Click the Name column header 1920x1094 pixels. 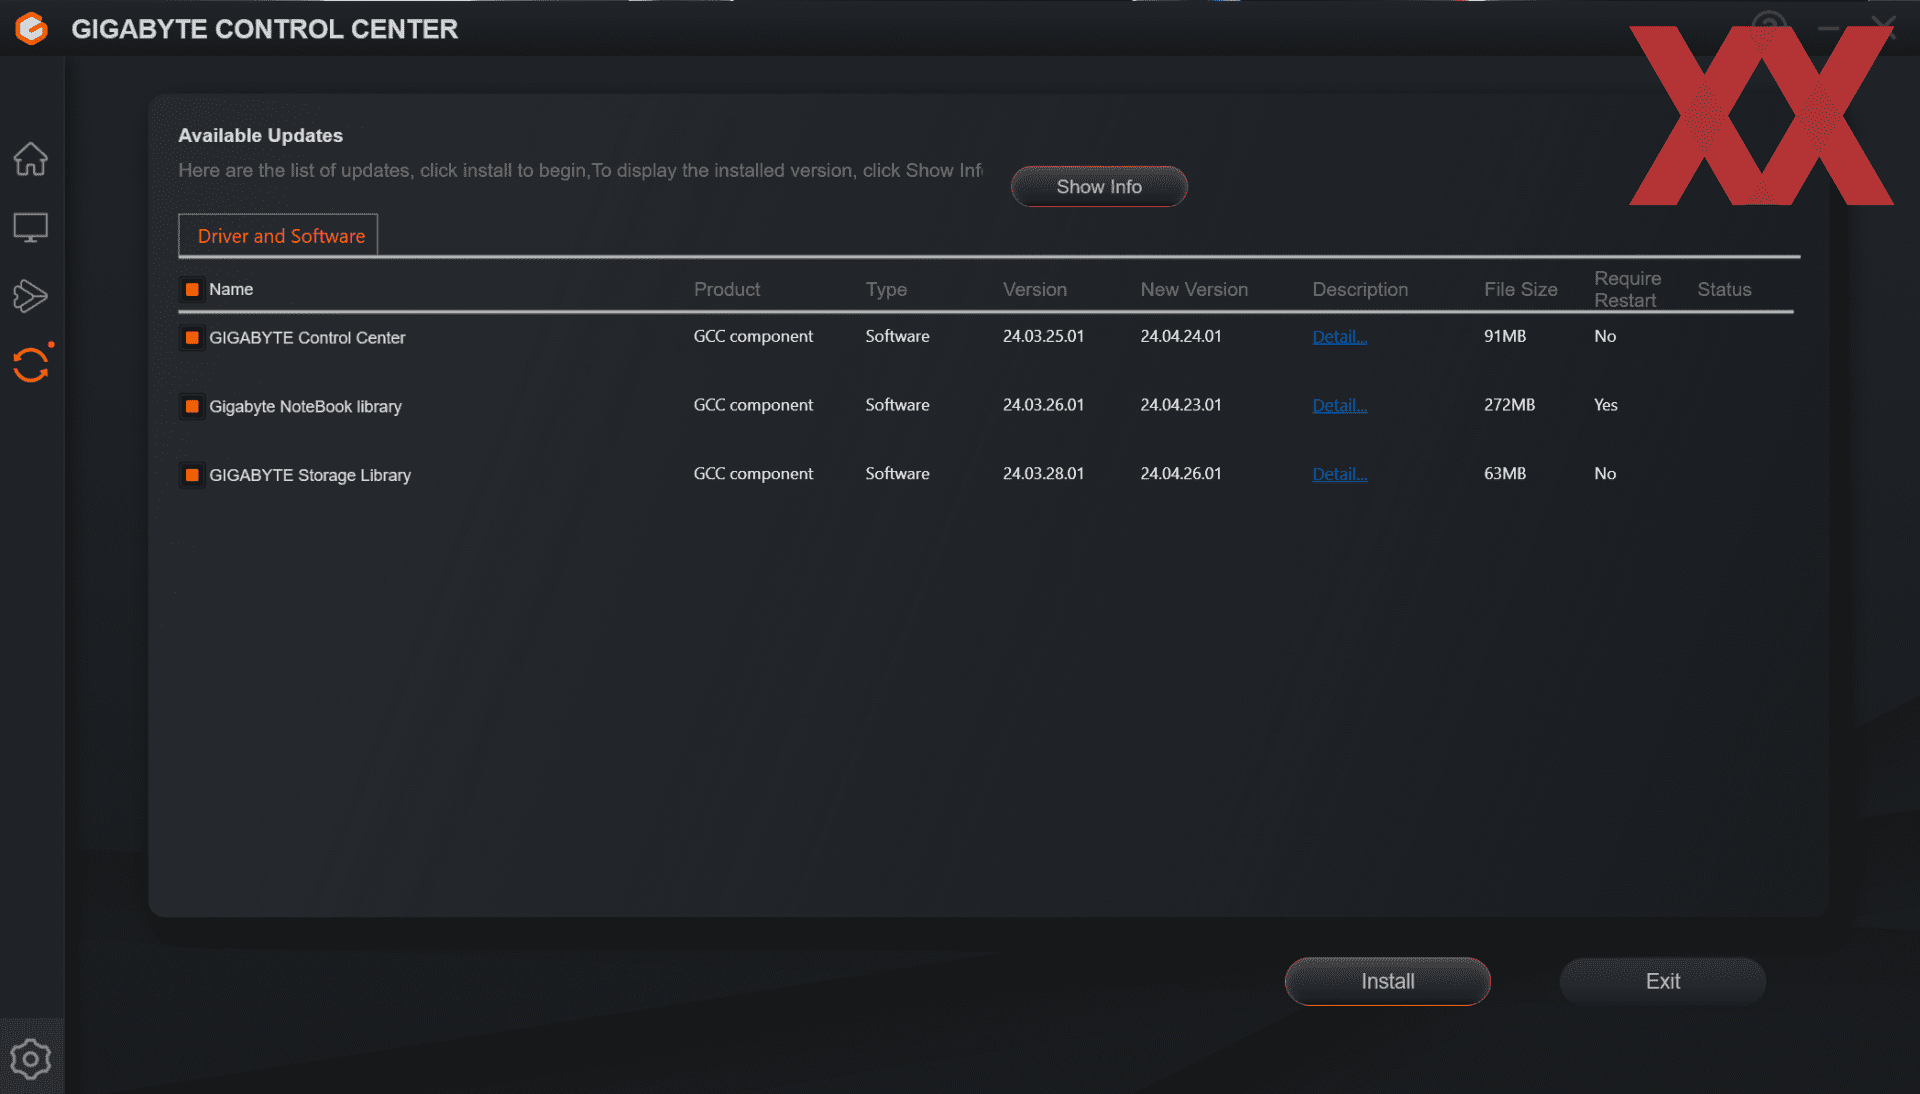231,290
